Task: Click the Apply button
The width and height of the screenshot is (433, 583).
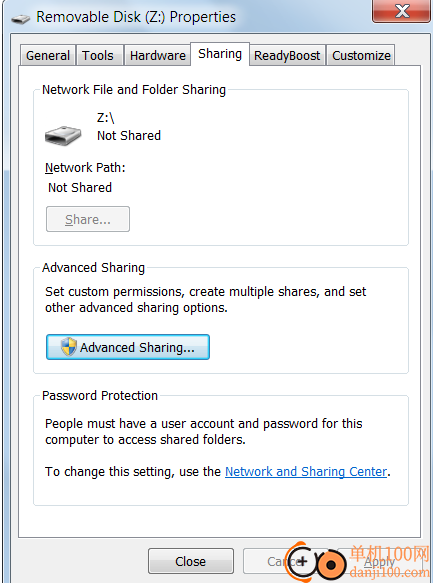Action: 379,562
